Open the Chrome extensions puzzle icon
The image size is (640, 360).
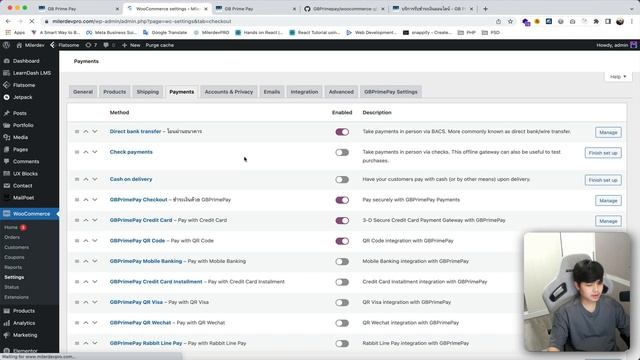[596, 21]
